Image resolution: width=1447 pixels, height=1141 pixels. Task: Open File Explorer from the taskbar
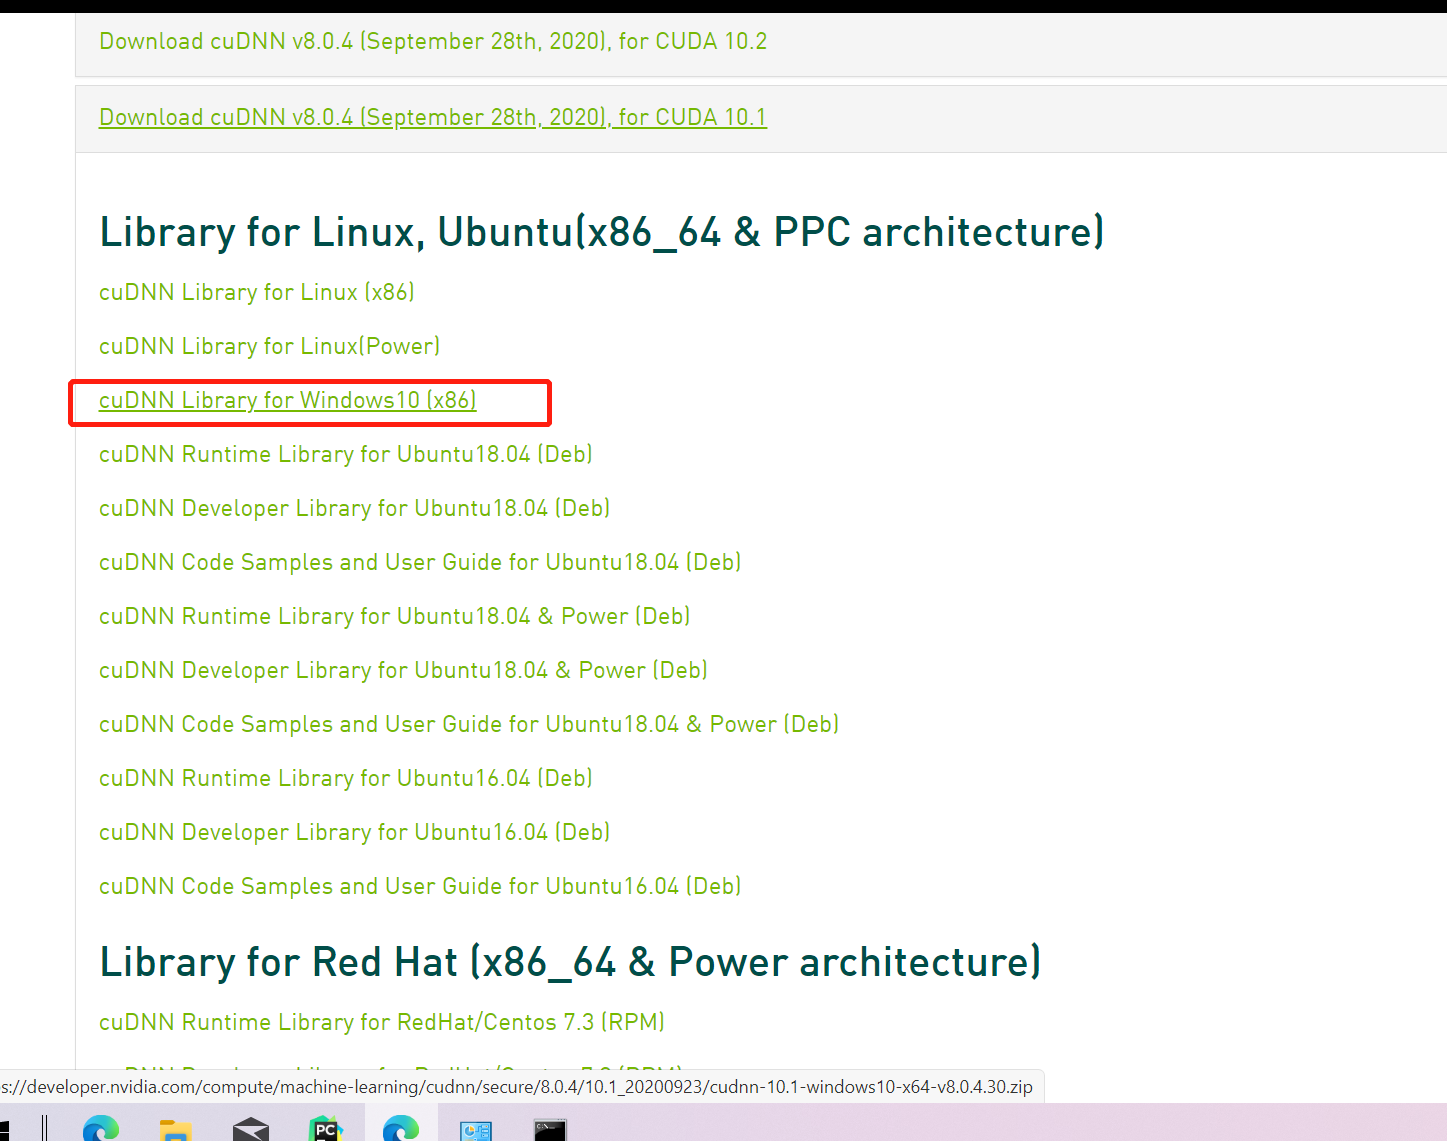coord(176,1130)
